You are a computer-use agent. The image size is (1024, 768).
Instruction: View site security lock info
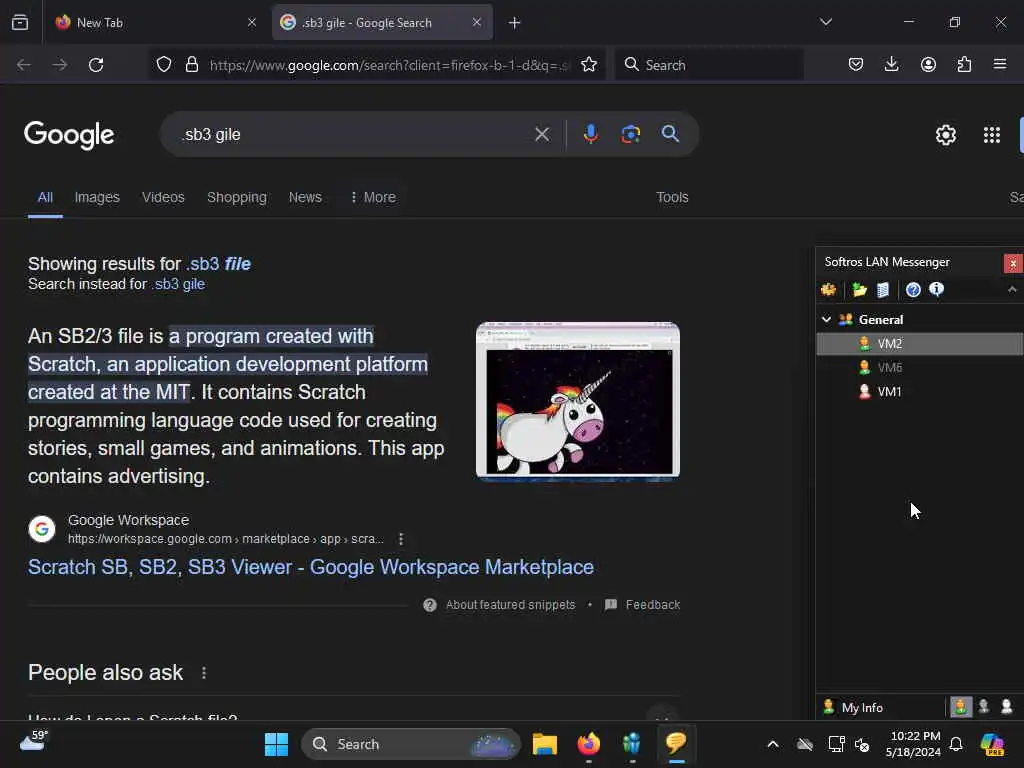pos(191,65)
